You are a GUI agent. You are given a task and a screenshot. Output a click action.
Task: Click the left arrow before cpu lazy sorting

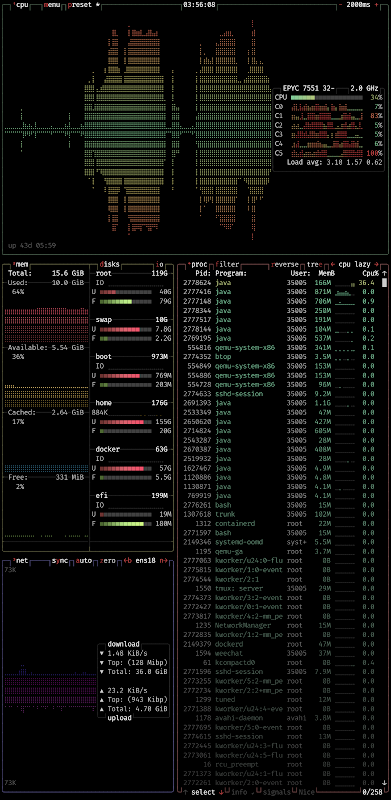(x=333, y=264)
